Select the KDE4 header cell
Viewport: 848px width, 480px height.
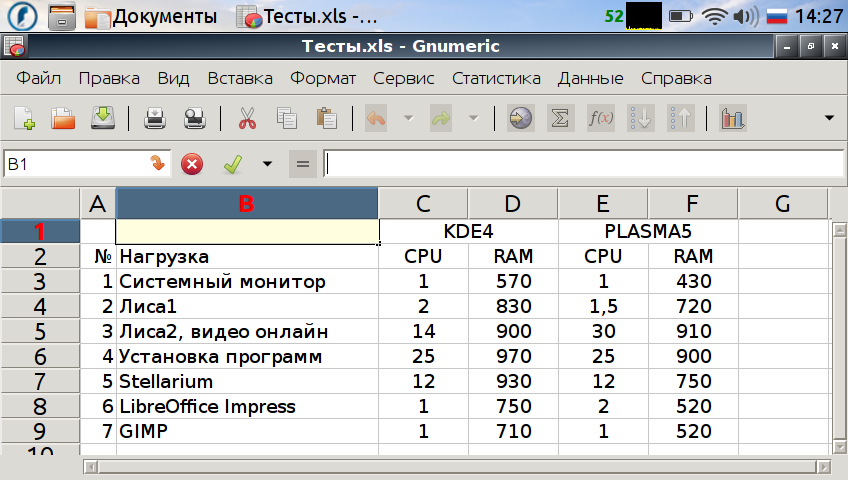(x=468, y=231)
